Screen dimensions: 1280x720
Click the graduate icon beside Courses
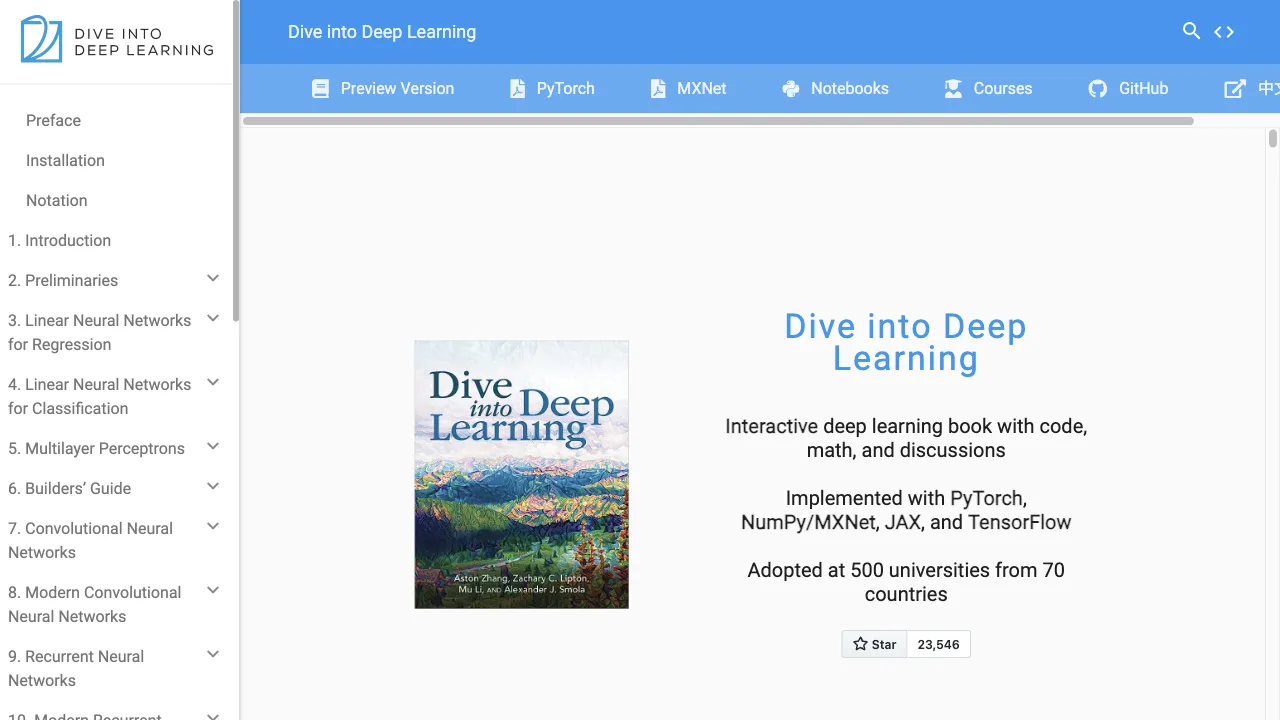953,89
